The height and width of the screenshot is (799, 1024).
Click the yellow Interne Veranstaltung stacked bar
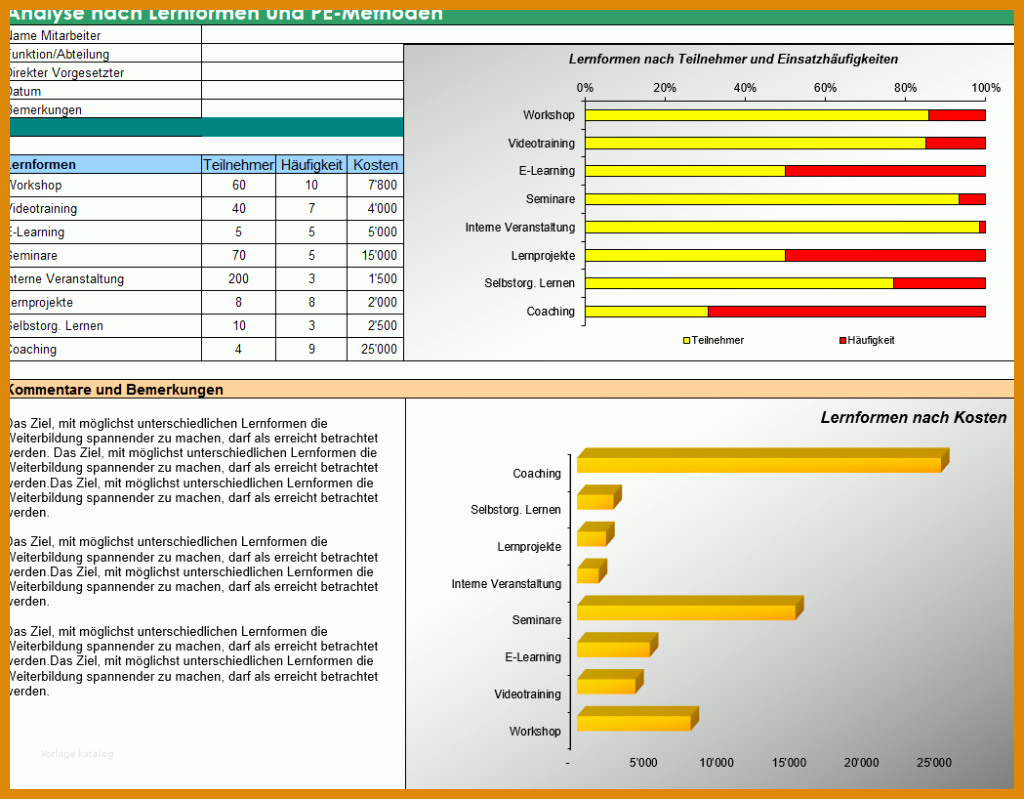(782, 227)
